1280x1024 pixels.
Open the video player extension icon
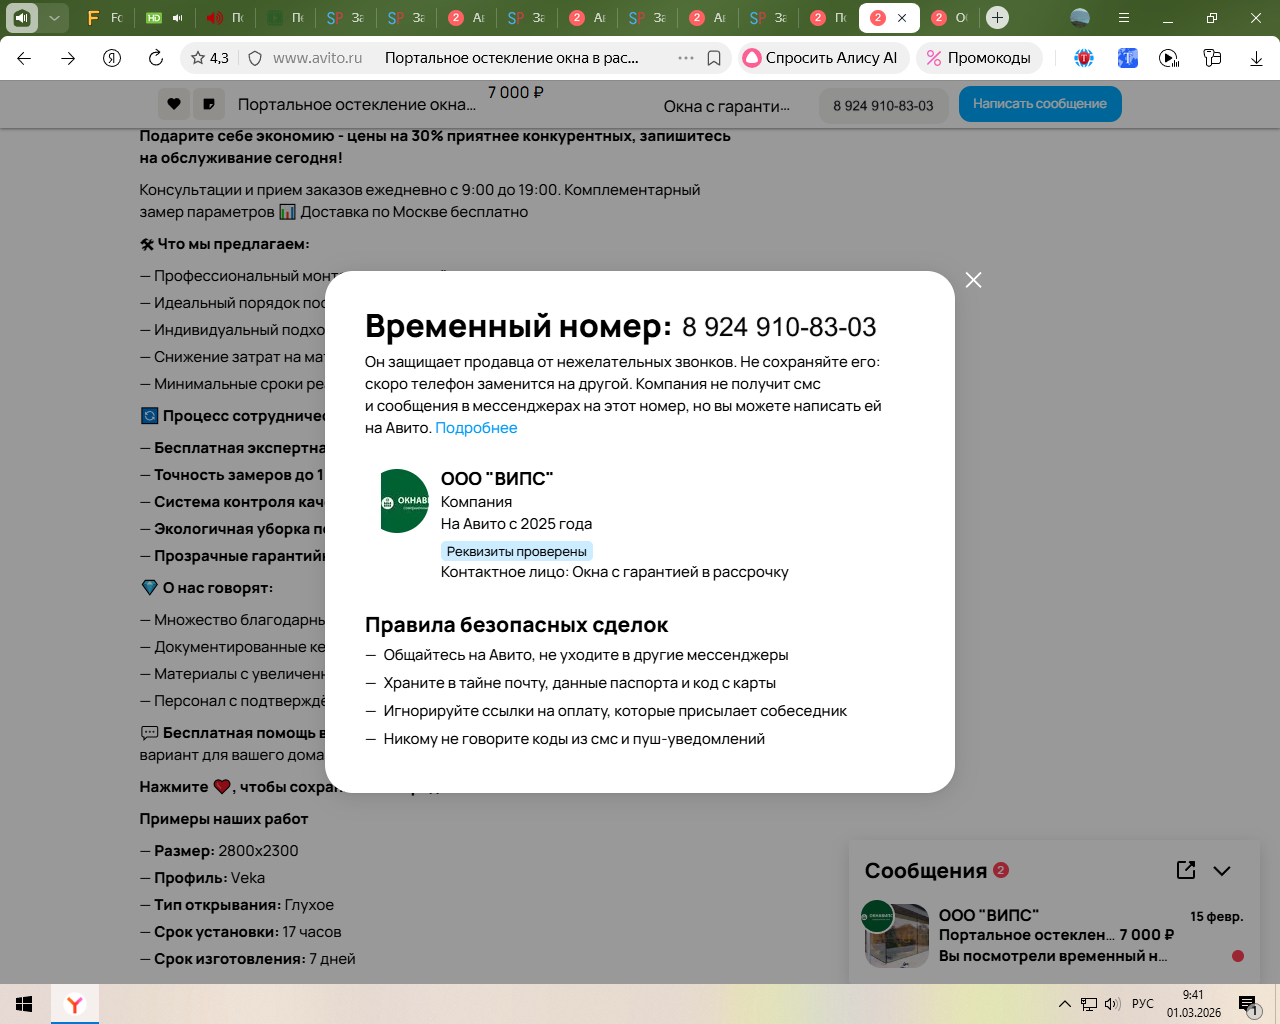[x=1169, y=58]
